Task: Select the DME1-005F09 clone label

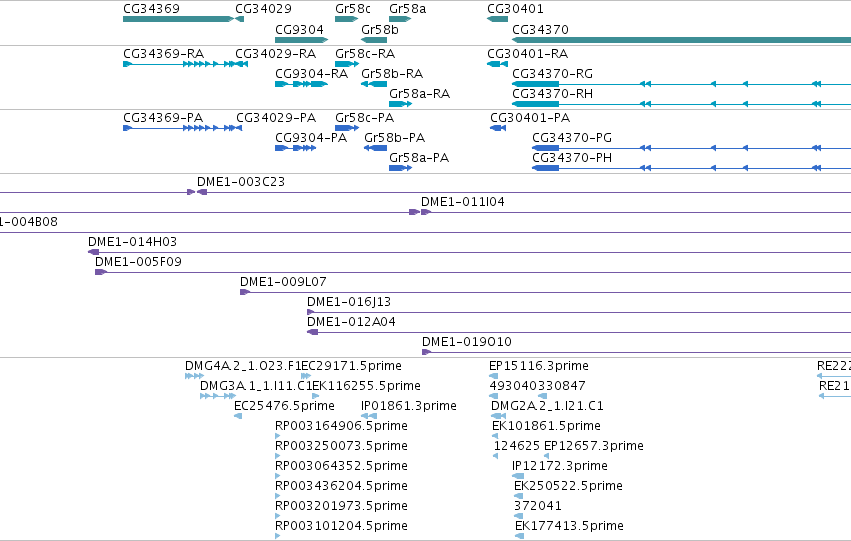Action: (x=138, y=262)
